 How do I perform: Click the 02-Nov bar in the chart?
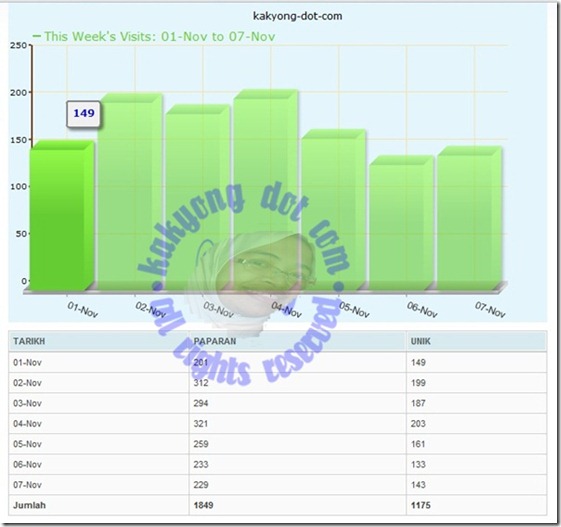[130, 192]
